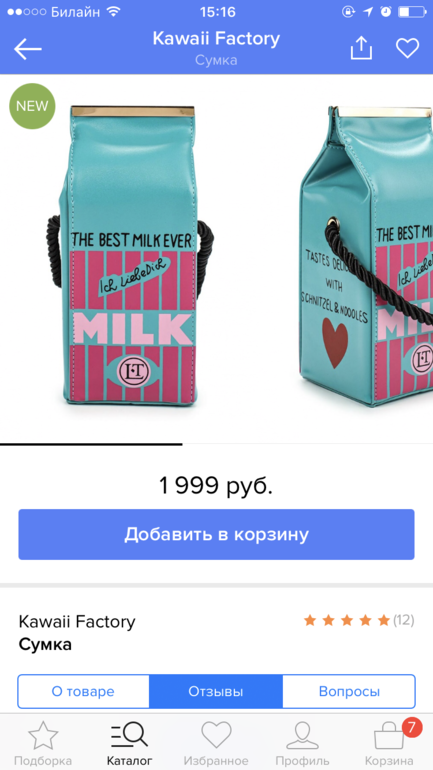Select the Отзывы tab
The image size is (433, 770).
pyautogui.click(x=216, y=691)
